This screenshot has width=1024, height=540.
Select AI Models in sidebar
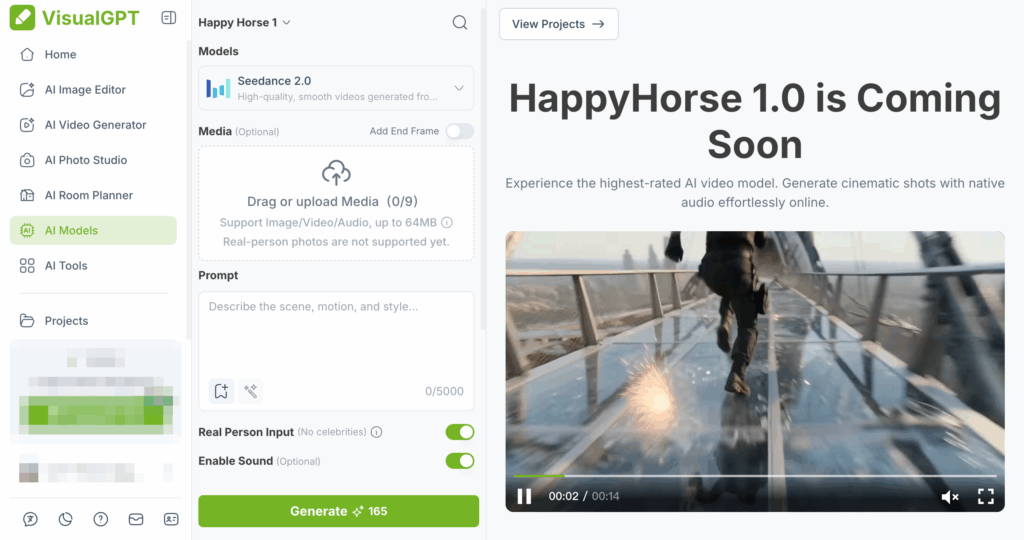pos(93,230)
